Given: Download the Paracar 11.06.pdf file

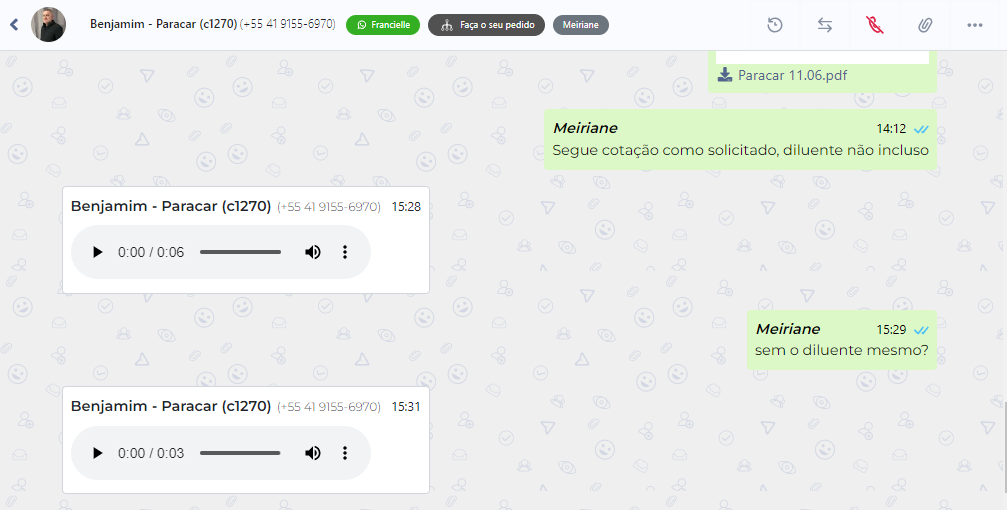Looking at the screenshot, I should [782, 75].
